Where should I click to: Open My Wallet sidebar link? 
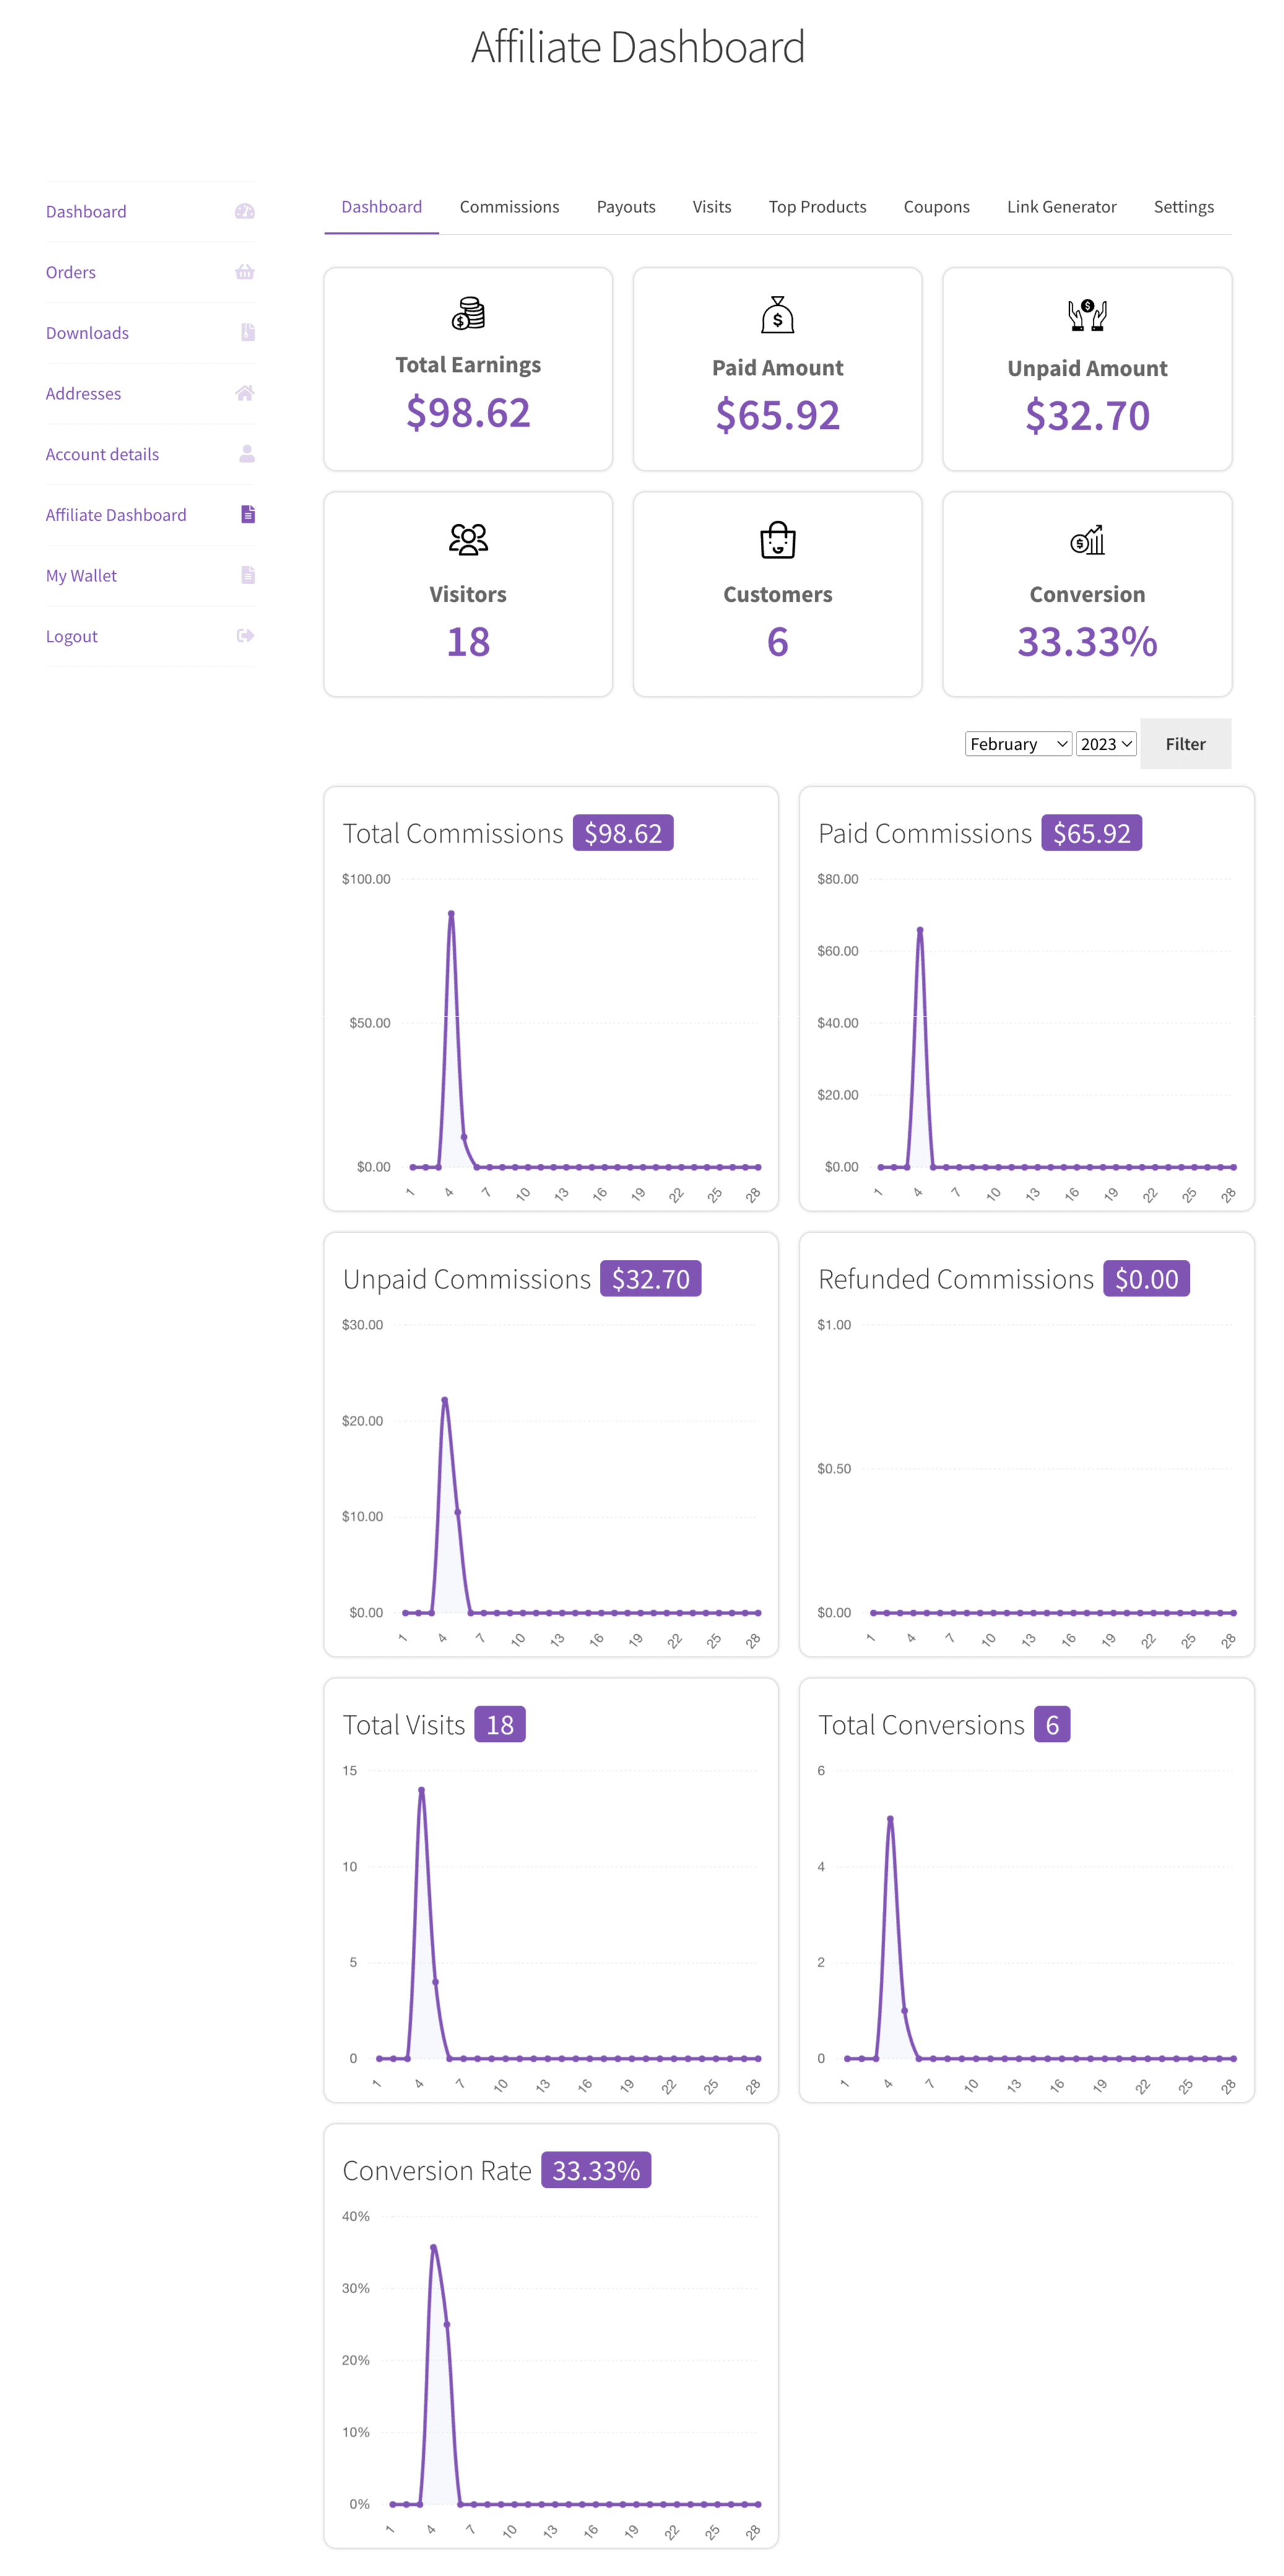[x=81, y=576]
